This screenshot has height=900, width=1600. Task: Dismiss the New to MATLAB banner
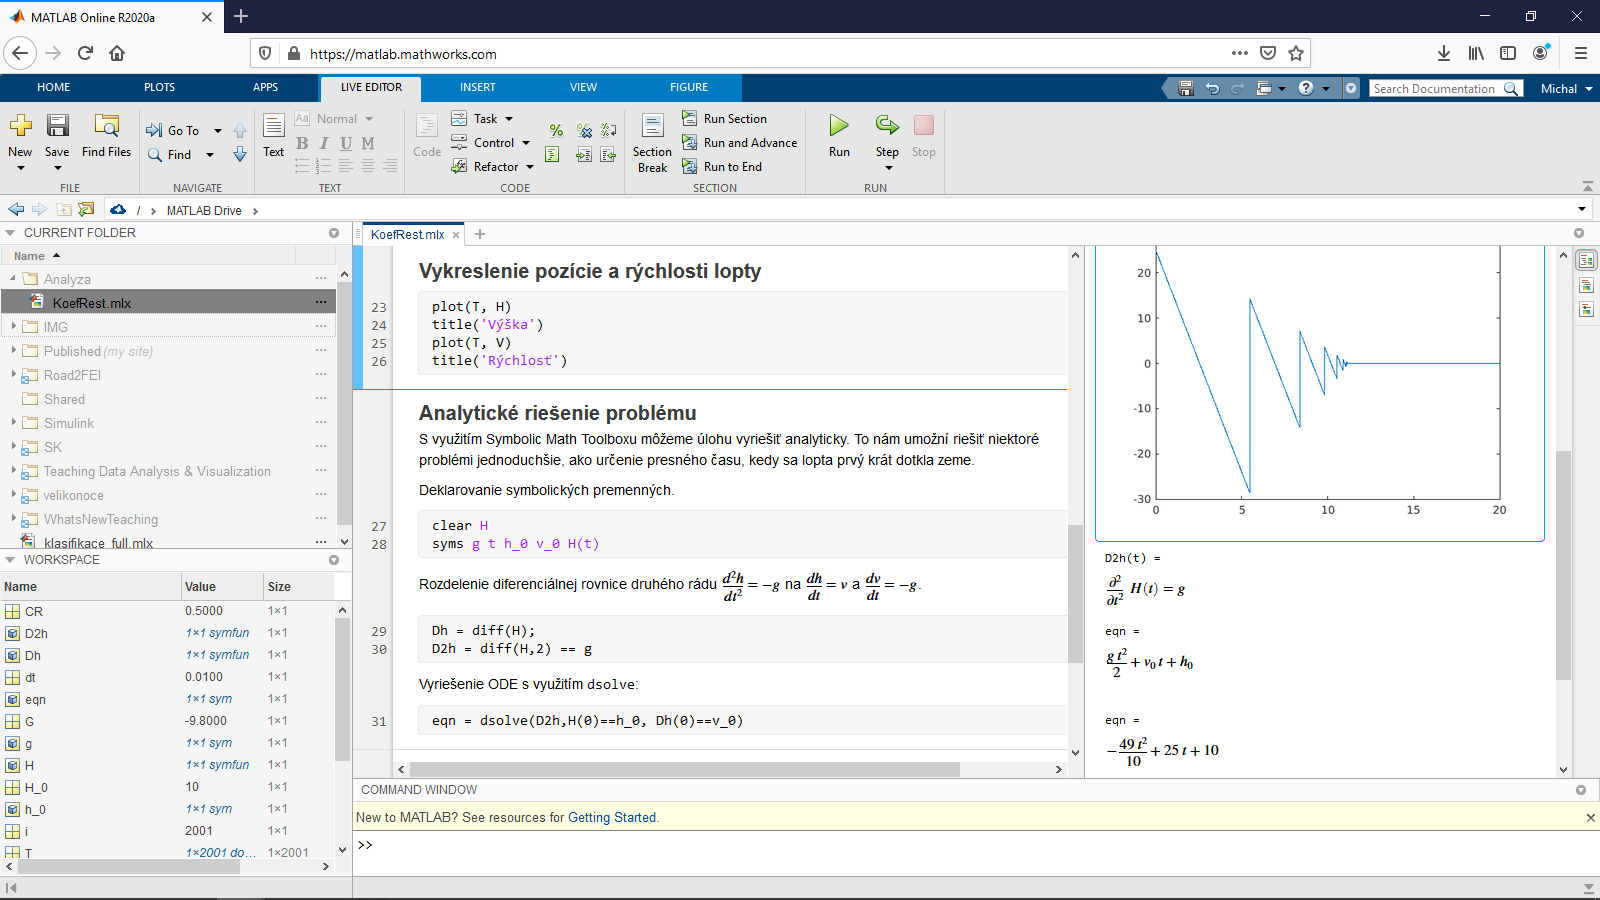[x=1590, y=817]
